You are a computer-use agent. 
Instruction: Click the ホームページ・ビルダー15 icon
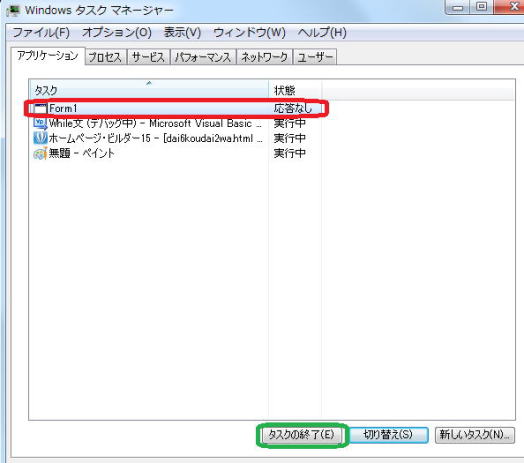click(40, 138)
